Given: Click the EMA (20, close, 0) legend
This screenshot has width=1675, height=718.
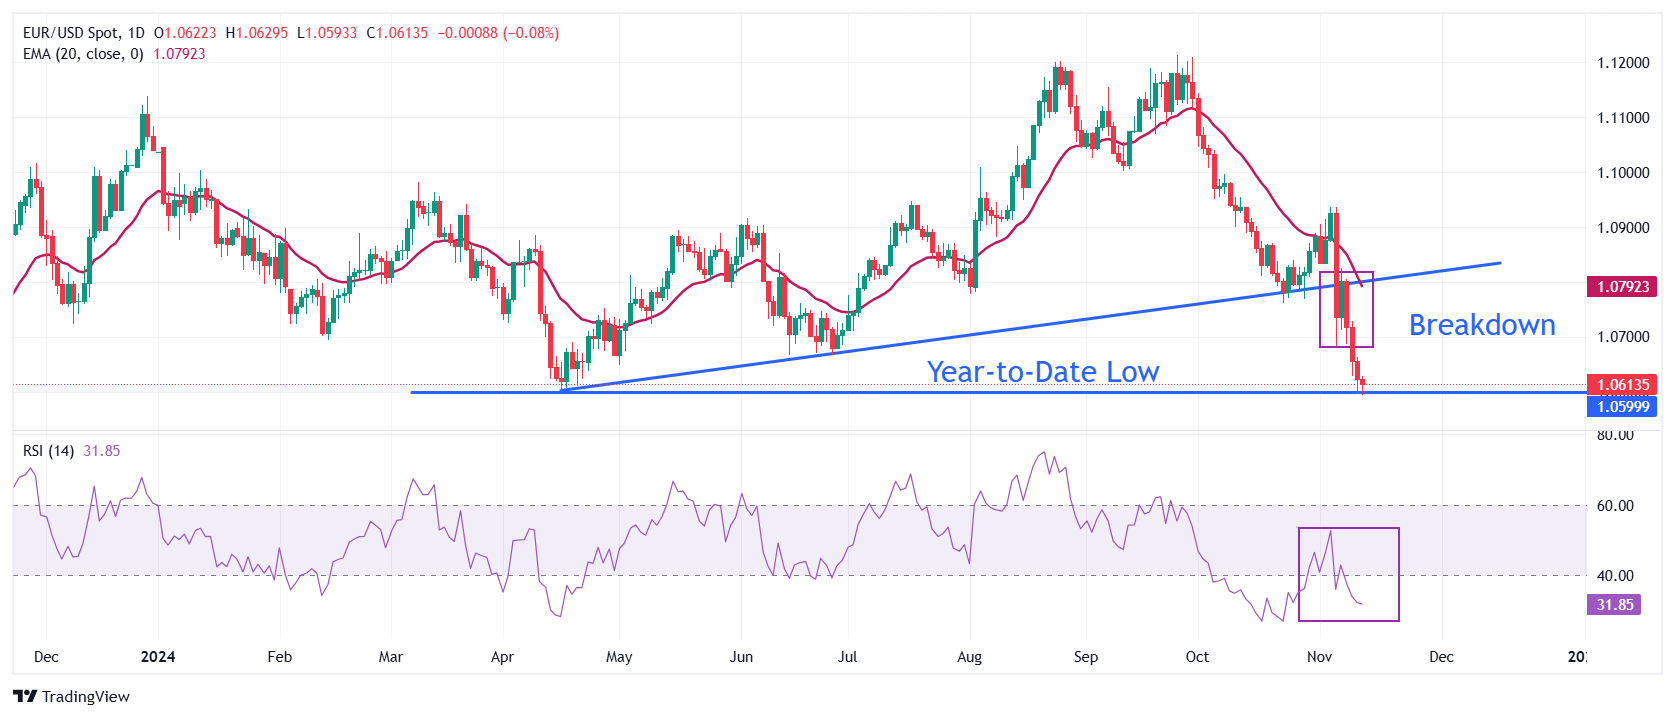Looking at the screenshot, I should click(83, 54).
